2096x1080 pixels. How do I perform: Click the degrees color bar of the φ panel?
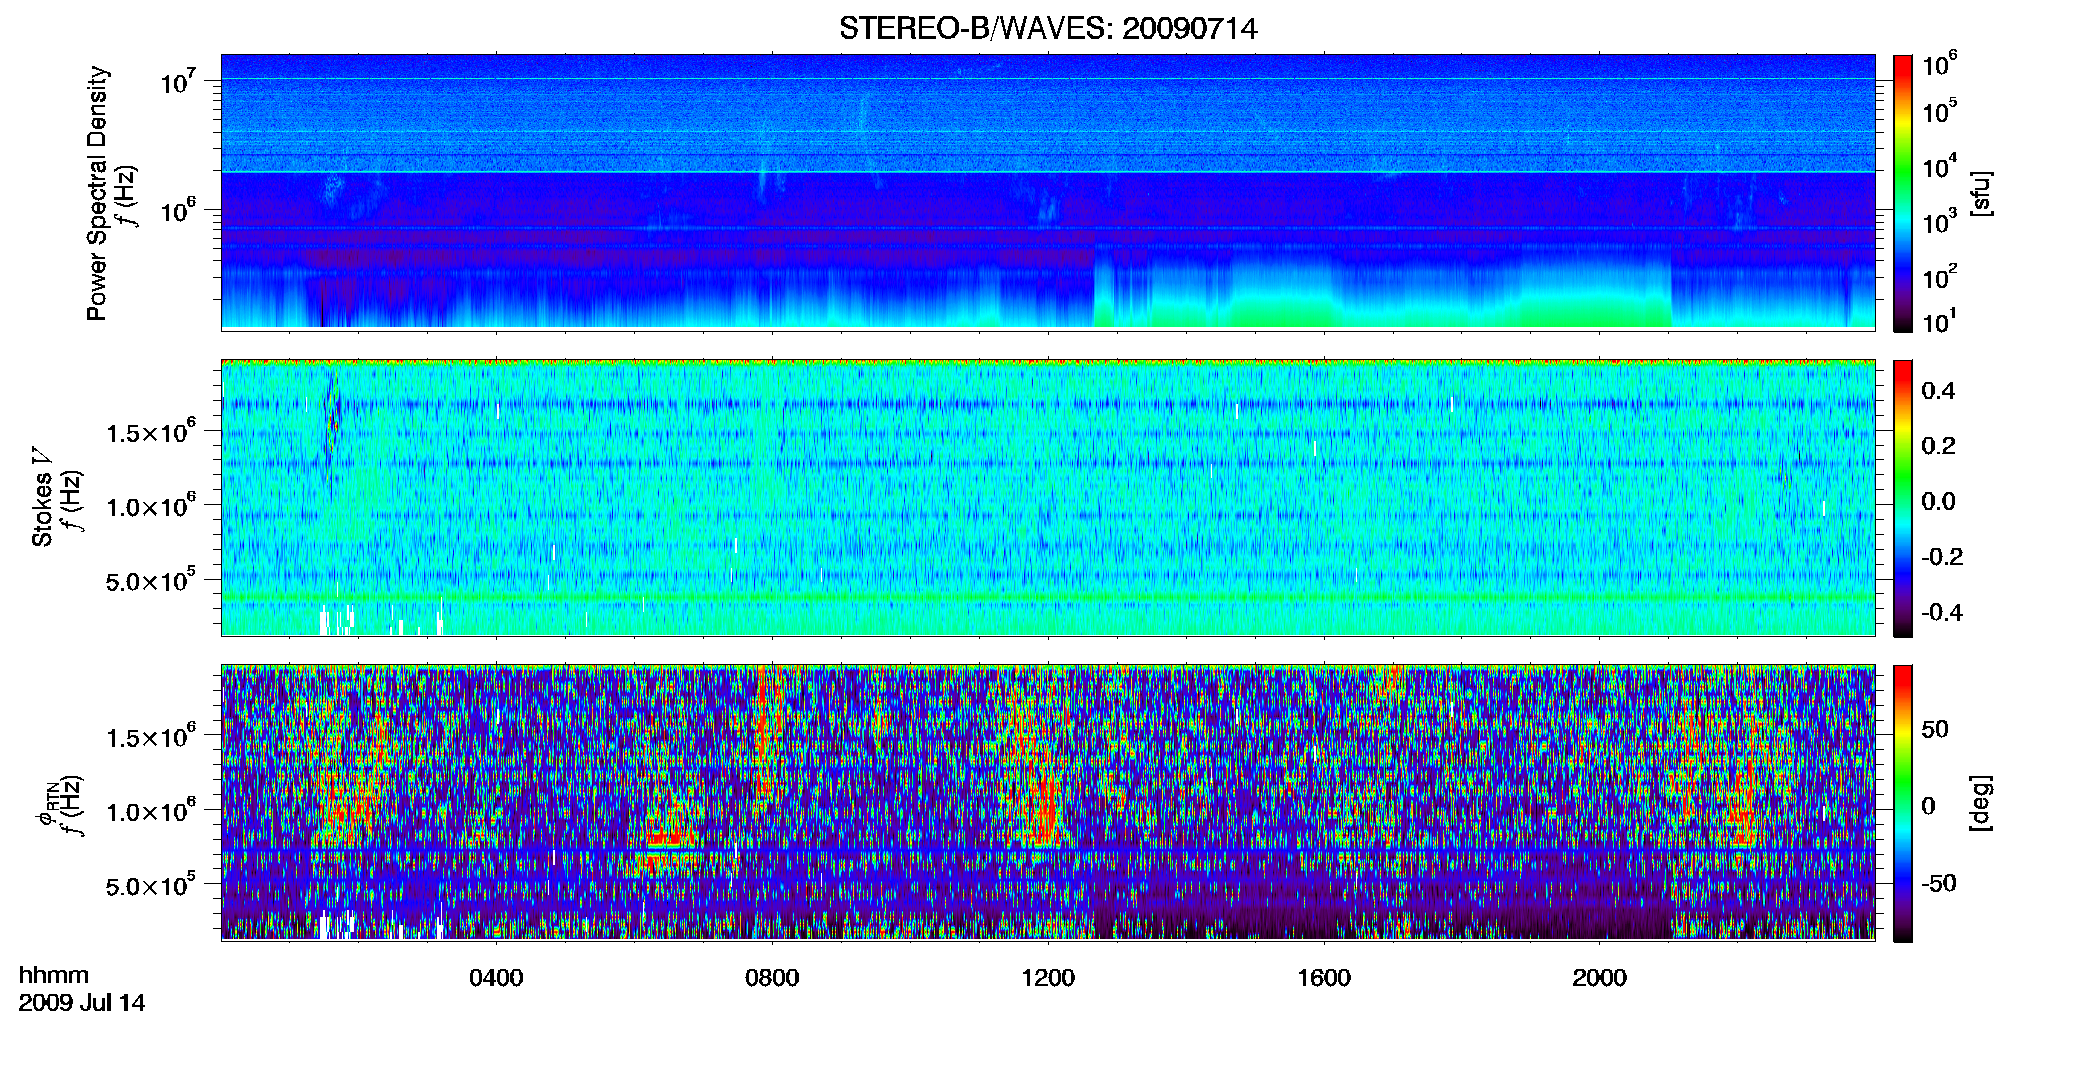click(x=1903, y=803)
